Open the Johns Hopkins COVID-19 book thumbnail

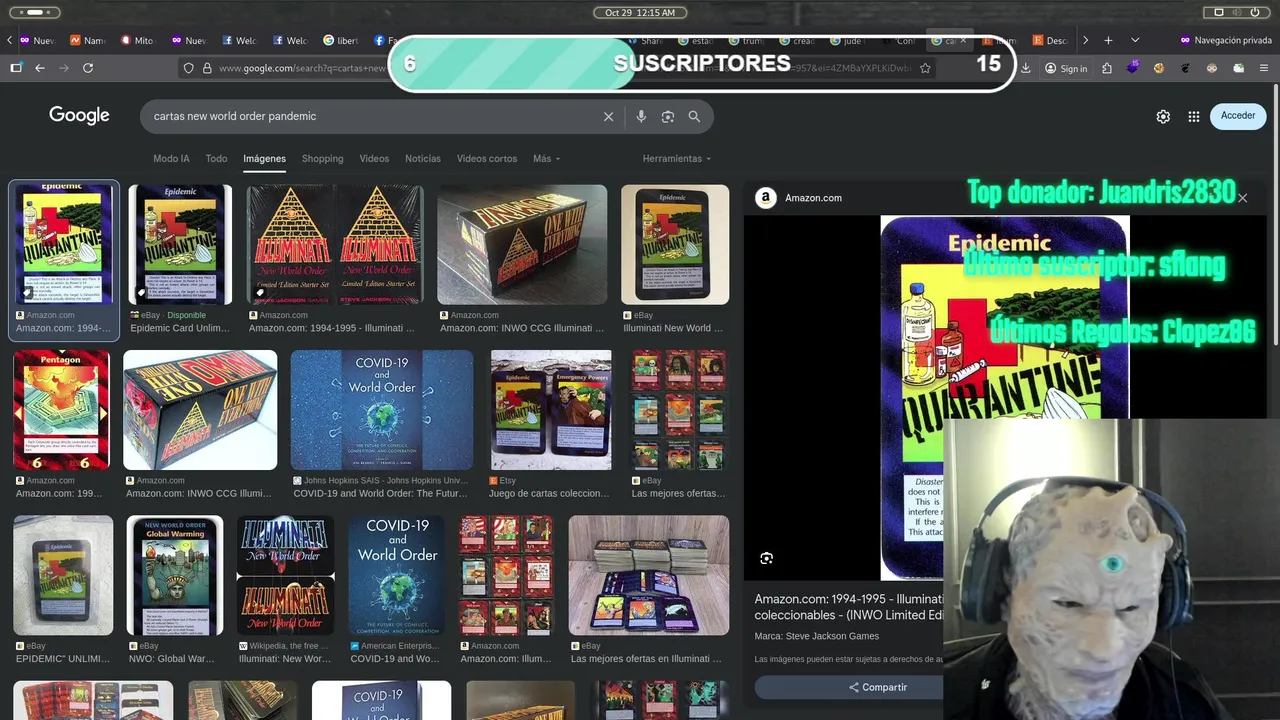click(x=382, y=410)
